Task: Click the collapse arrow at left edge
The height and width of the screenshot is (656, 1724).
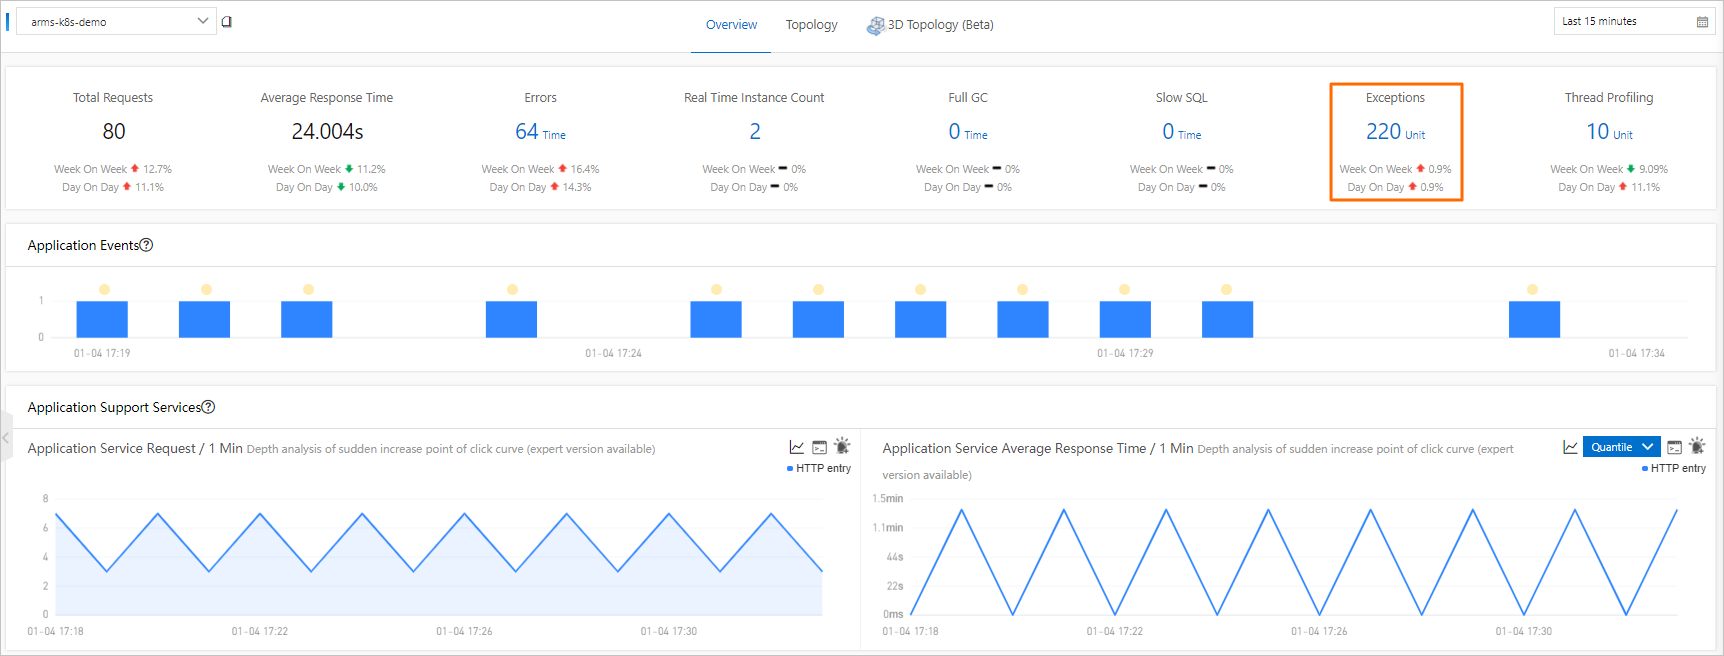Action: click(x=5, y=438)
